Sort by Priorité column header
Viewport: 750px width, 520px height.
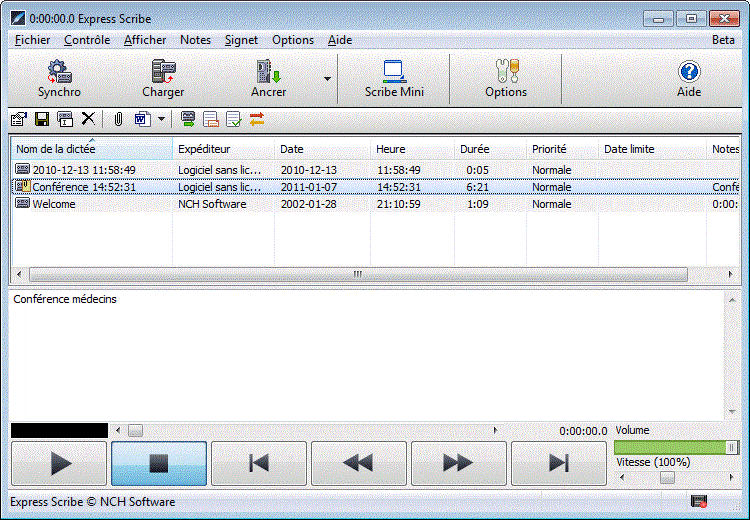[562, 149]
